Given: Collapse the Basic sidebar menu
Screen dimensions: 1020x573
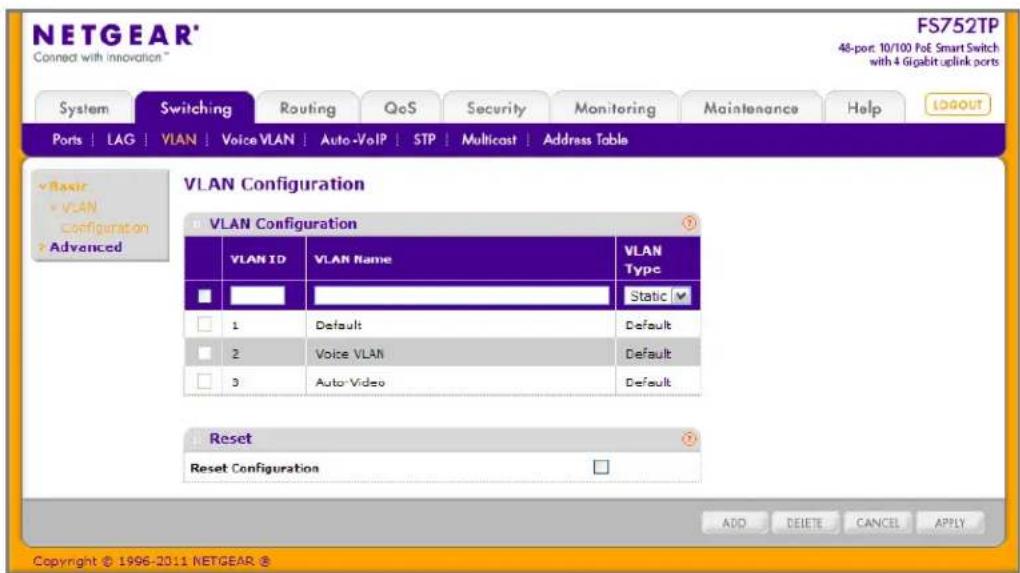Looking at the screenshot, I should [63, 186].
